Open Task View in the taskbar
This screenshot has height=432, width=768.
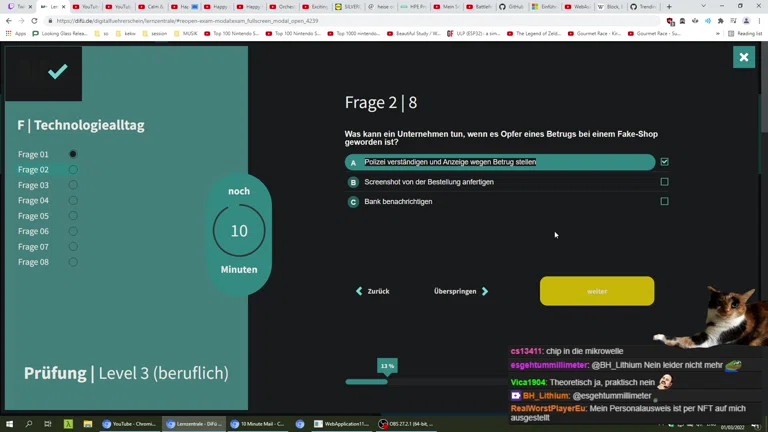pyautogui.click(x=48, y=424)
